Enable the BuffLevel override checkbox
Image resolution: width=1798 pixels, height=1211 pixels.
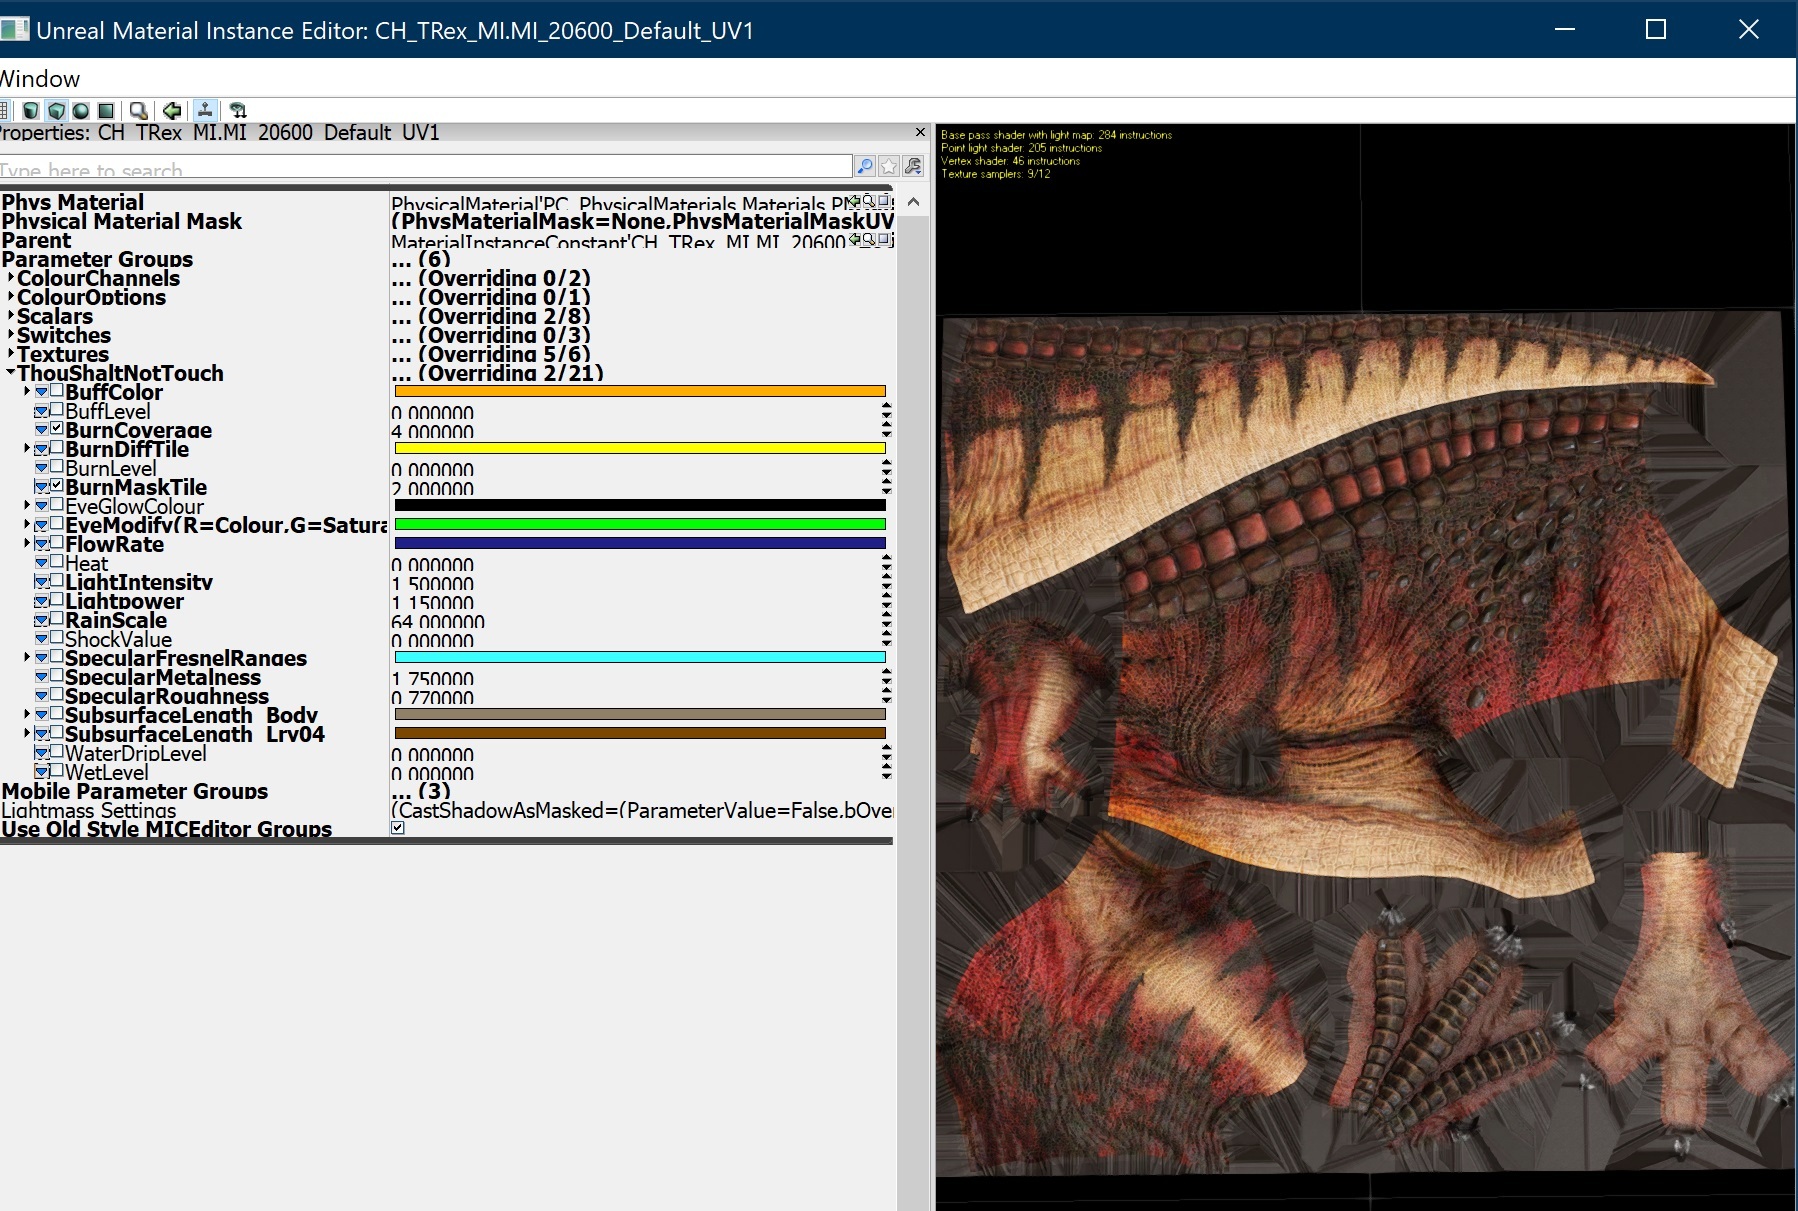pyautogui.click(x=57, y=410)
